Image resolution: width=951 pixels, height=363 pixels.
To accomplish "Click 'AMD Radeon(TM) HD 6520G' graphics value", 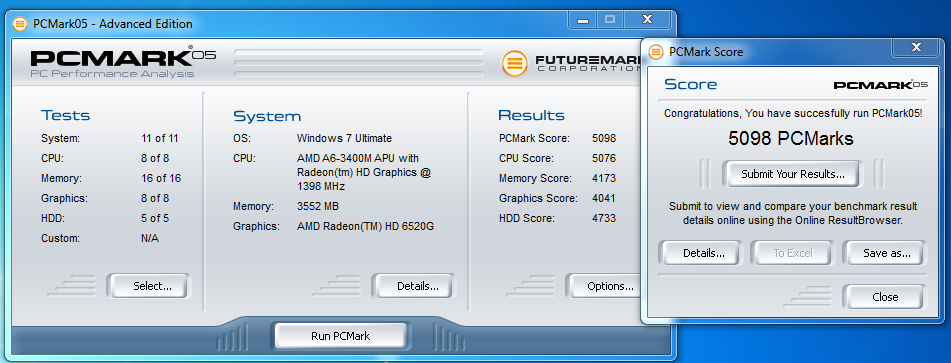I will 366,227.
